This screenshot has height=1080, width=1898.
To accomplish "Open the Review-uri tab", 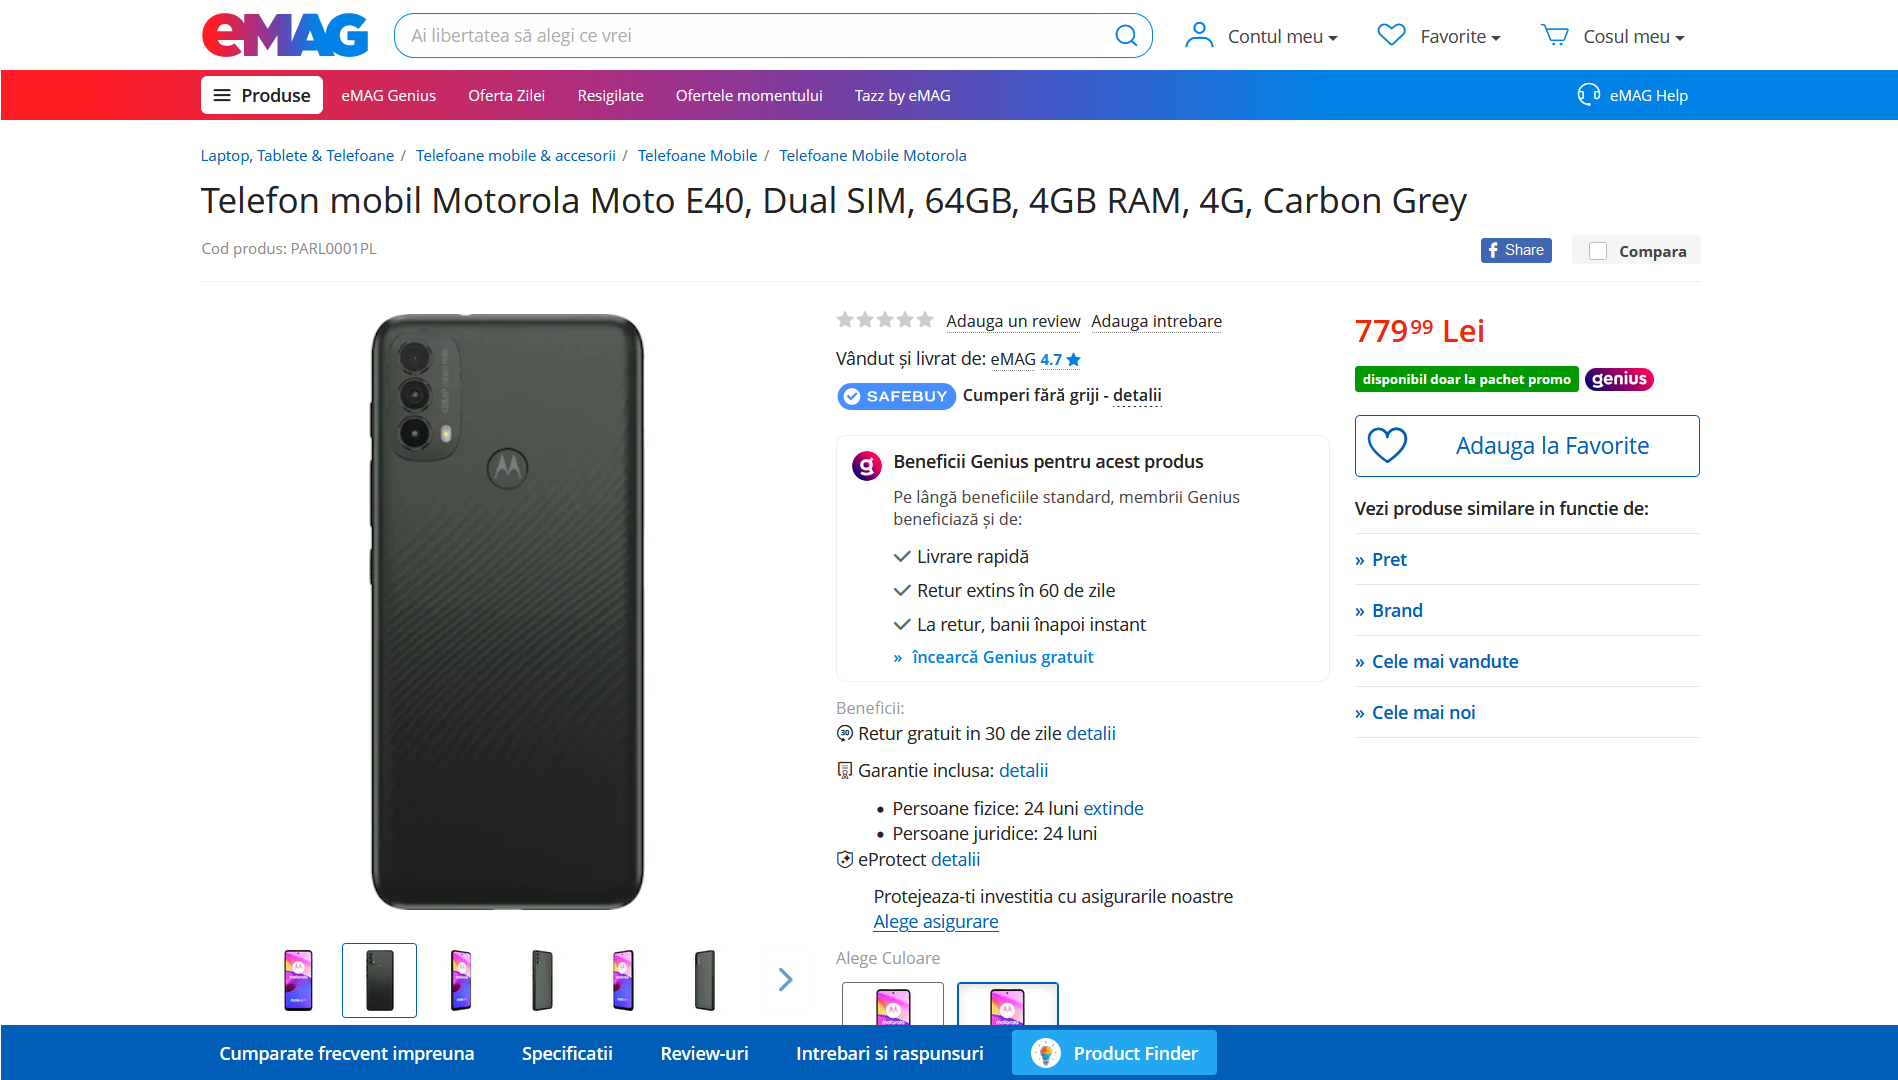I will click(704, 1053).
